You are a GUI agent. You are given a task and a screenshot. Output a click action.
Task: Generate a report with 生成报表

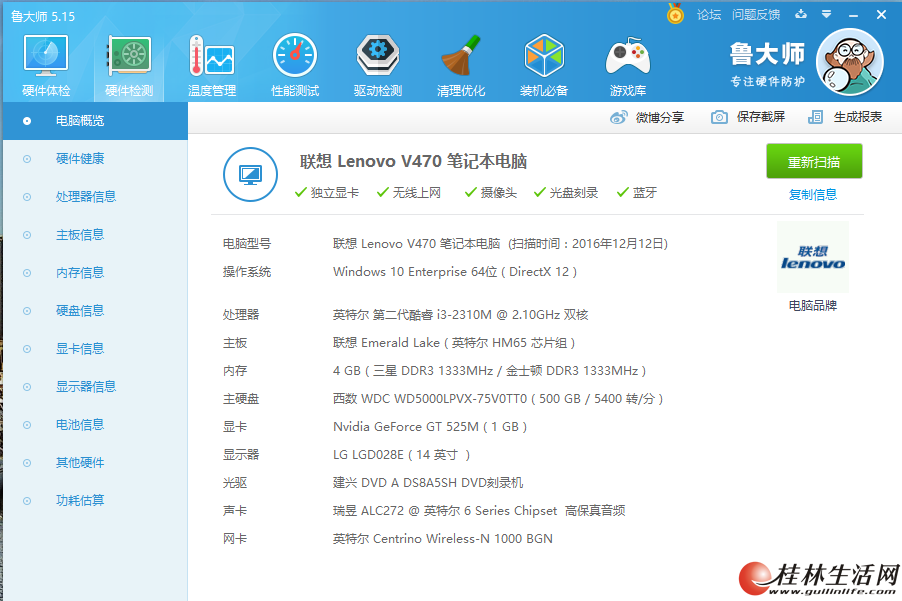point(848,116)
